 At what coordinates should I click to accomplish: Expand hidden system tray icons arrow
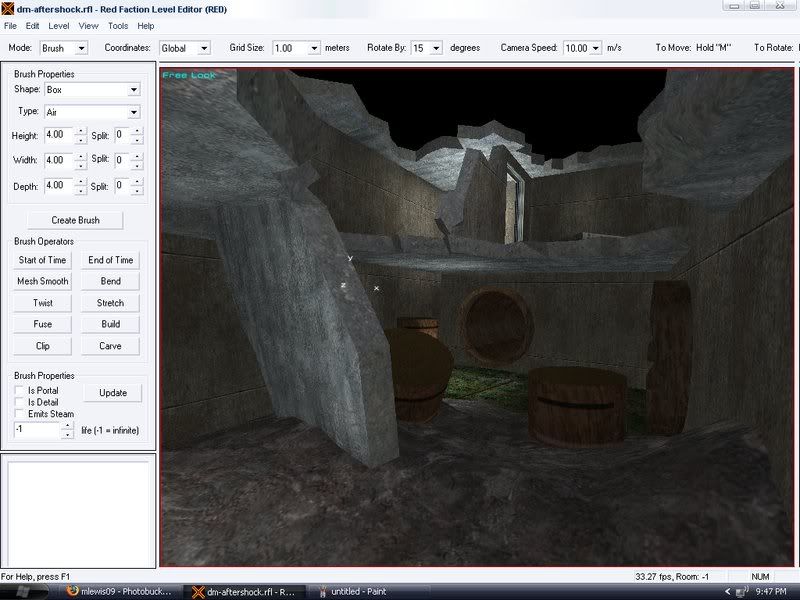(727, 592)
